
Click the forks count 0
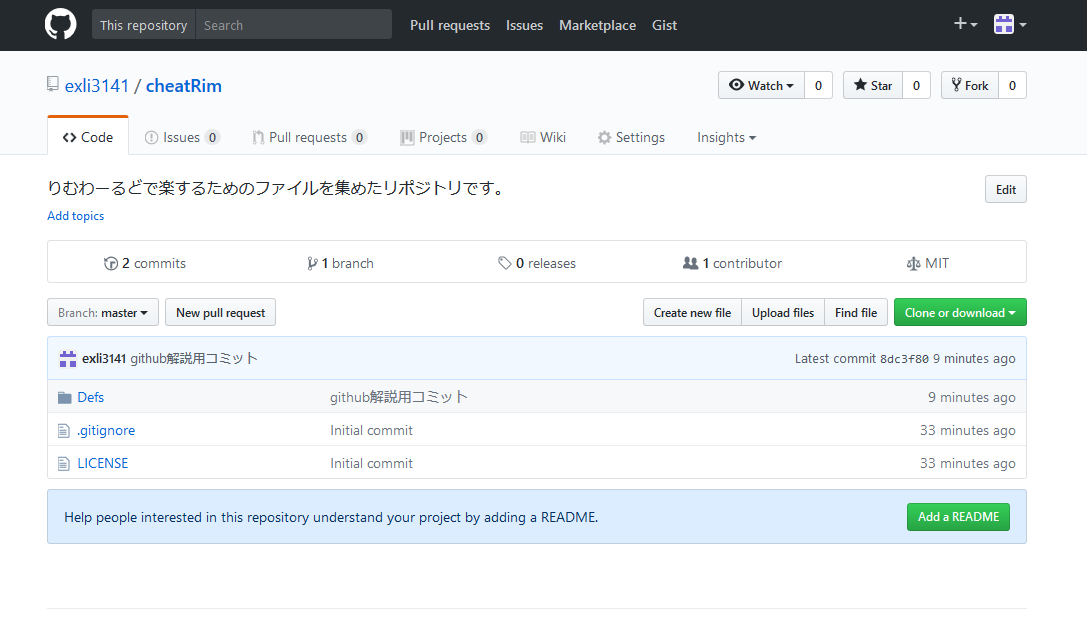1012,85
